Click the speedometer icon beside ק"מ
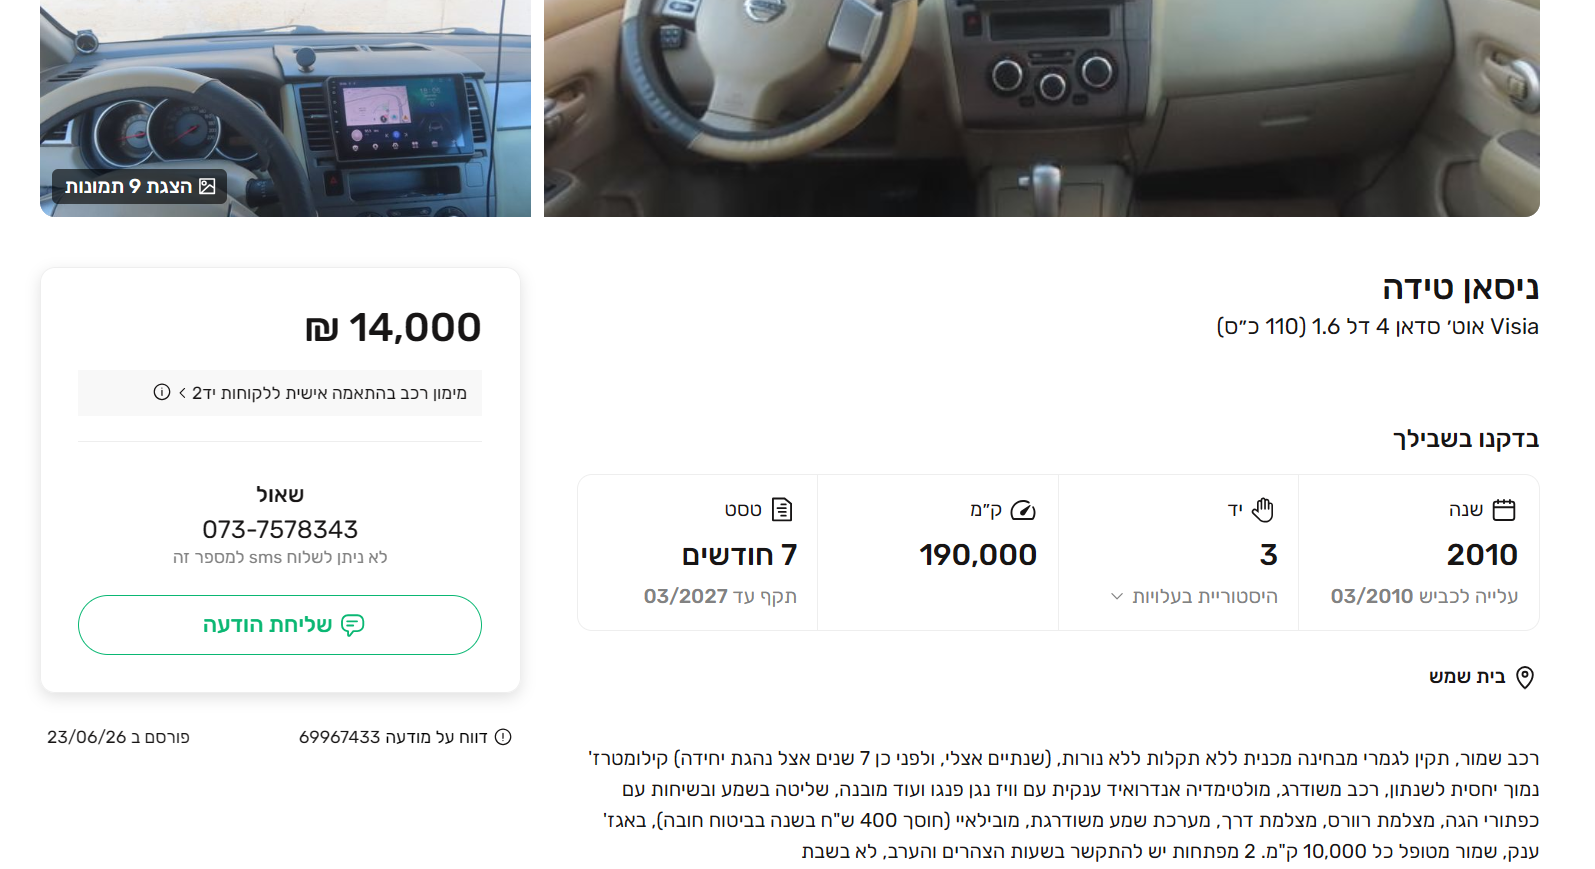This screenshot has width=1595, height=869. coord(1023,510)
